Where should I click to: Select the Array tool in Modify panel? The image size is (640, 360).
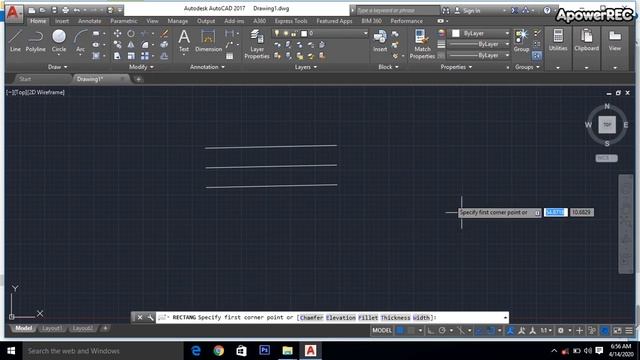pyautogui.click(x=145, y=56)
